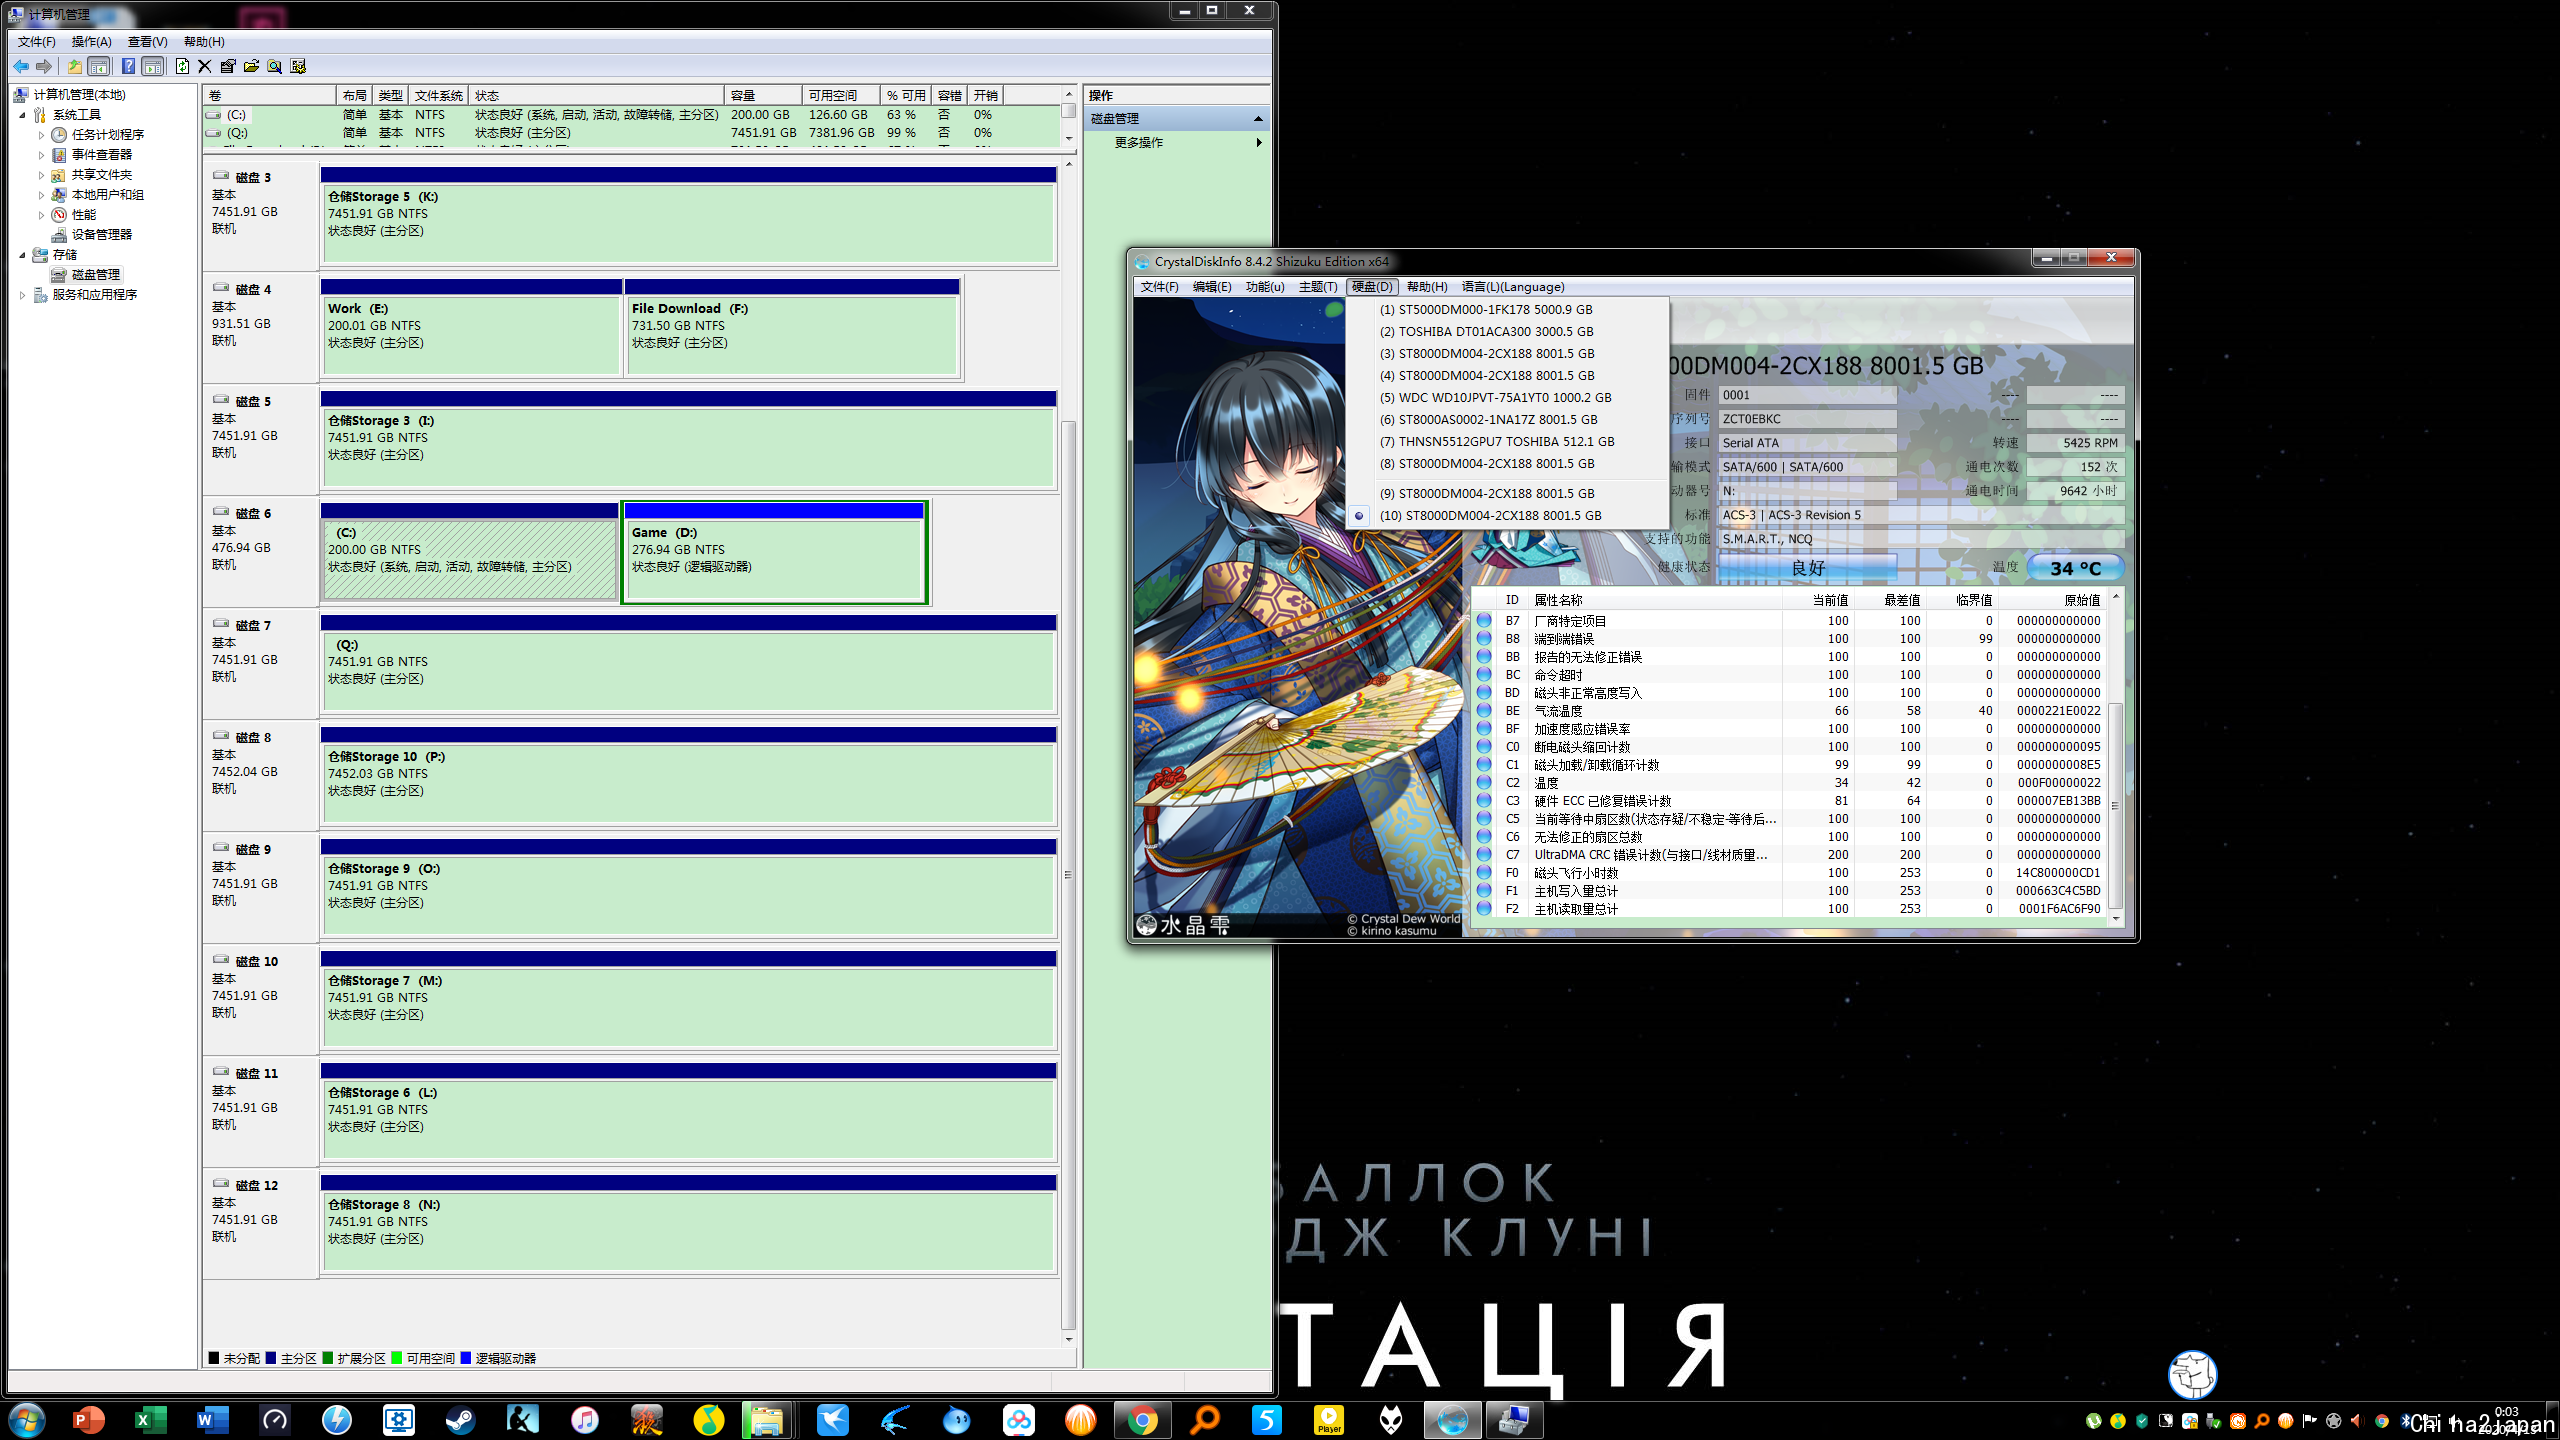Viewport: 2560px width, 1440px height.
Task: Open the 查看(V) menu in Computer Management
Action: (x=148, y=41)
